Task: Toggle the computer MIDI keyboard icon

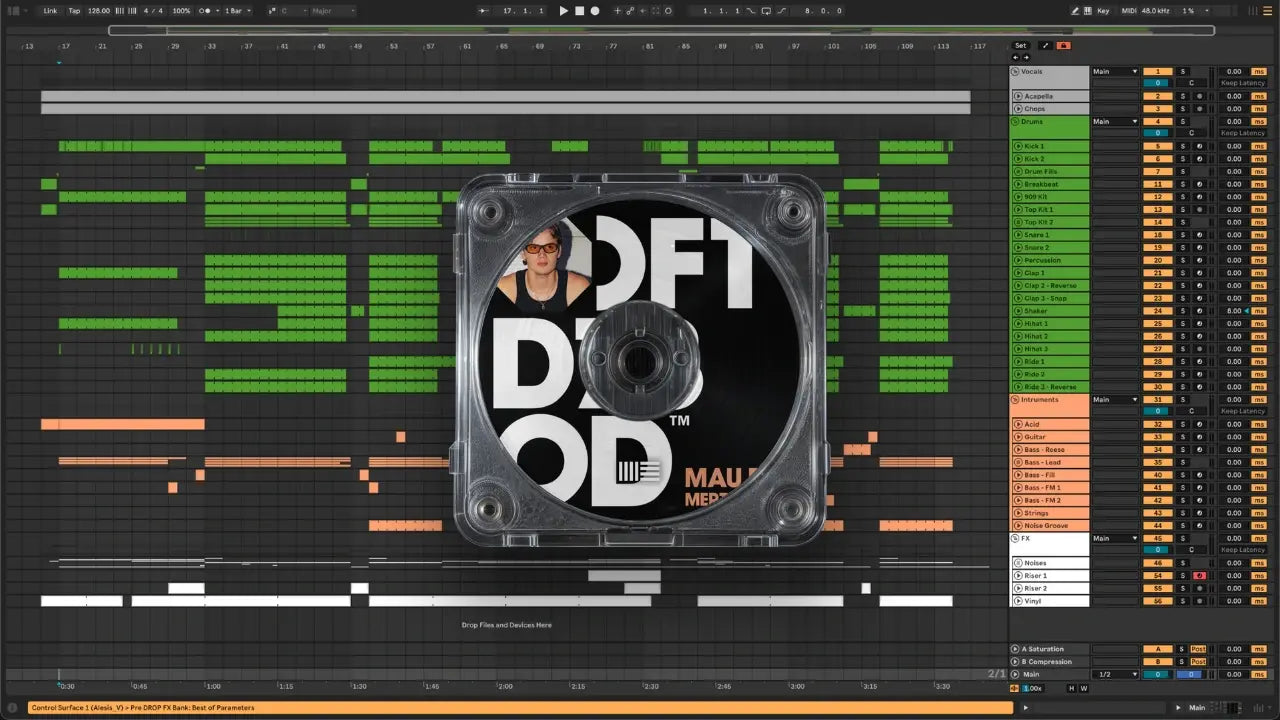Action: tap(1089, 11)
